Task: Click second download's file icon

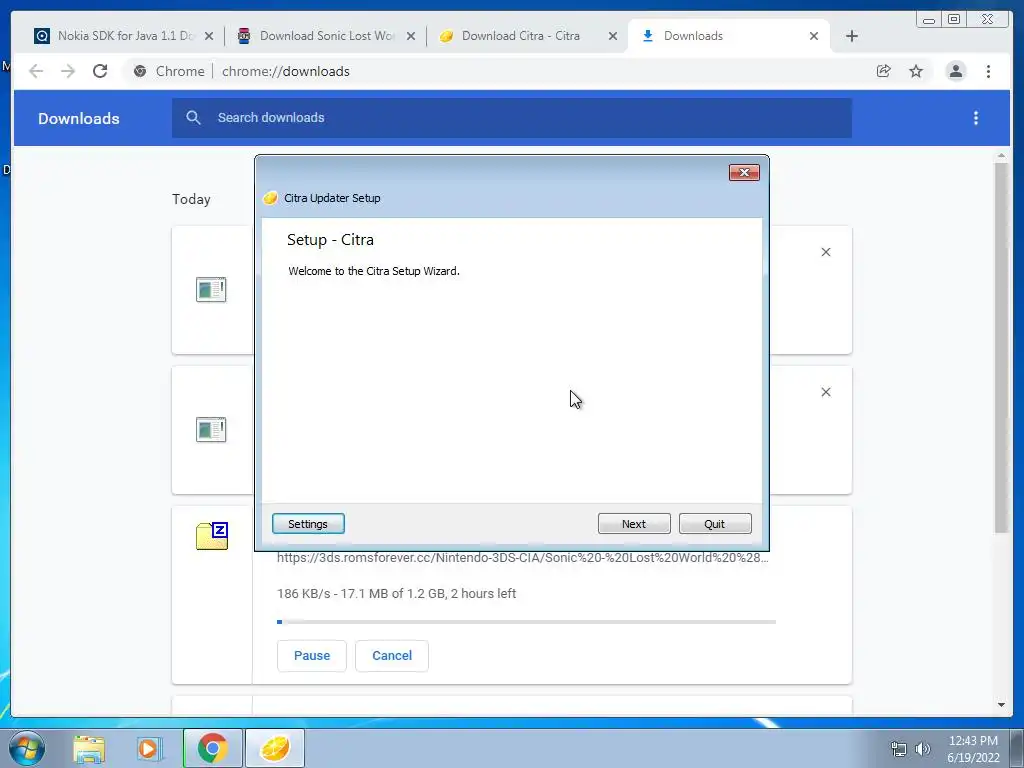Action: [211, 430]
